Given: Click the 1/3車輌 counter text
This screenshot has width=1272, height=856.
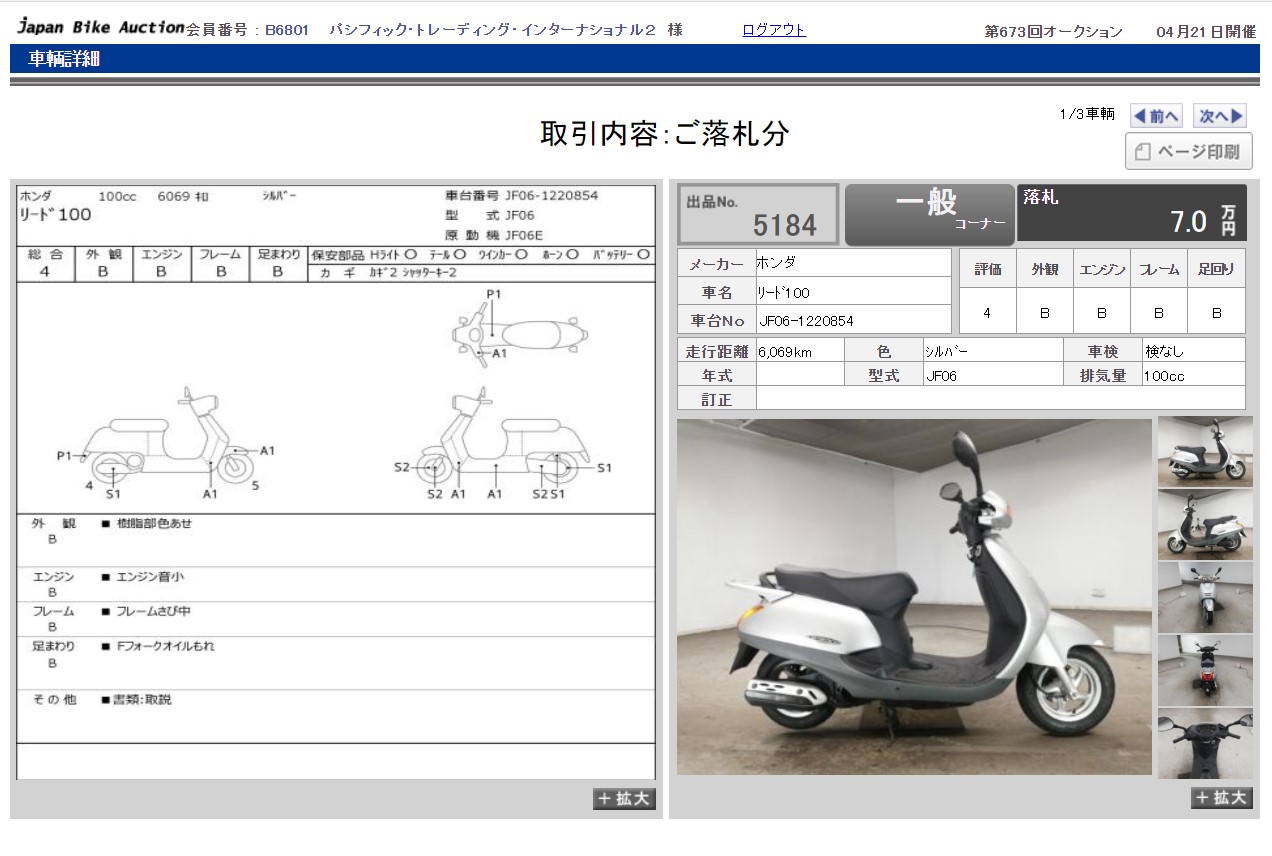Looking at the screenshot, I should click(x=1087, y=114).
